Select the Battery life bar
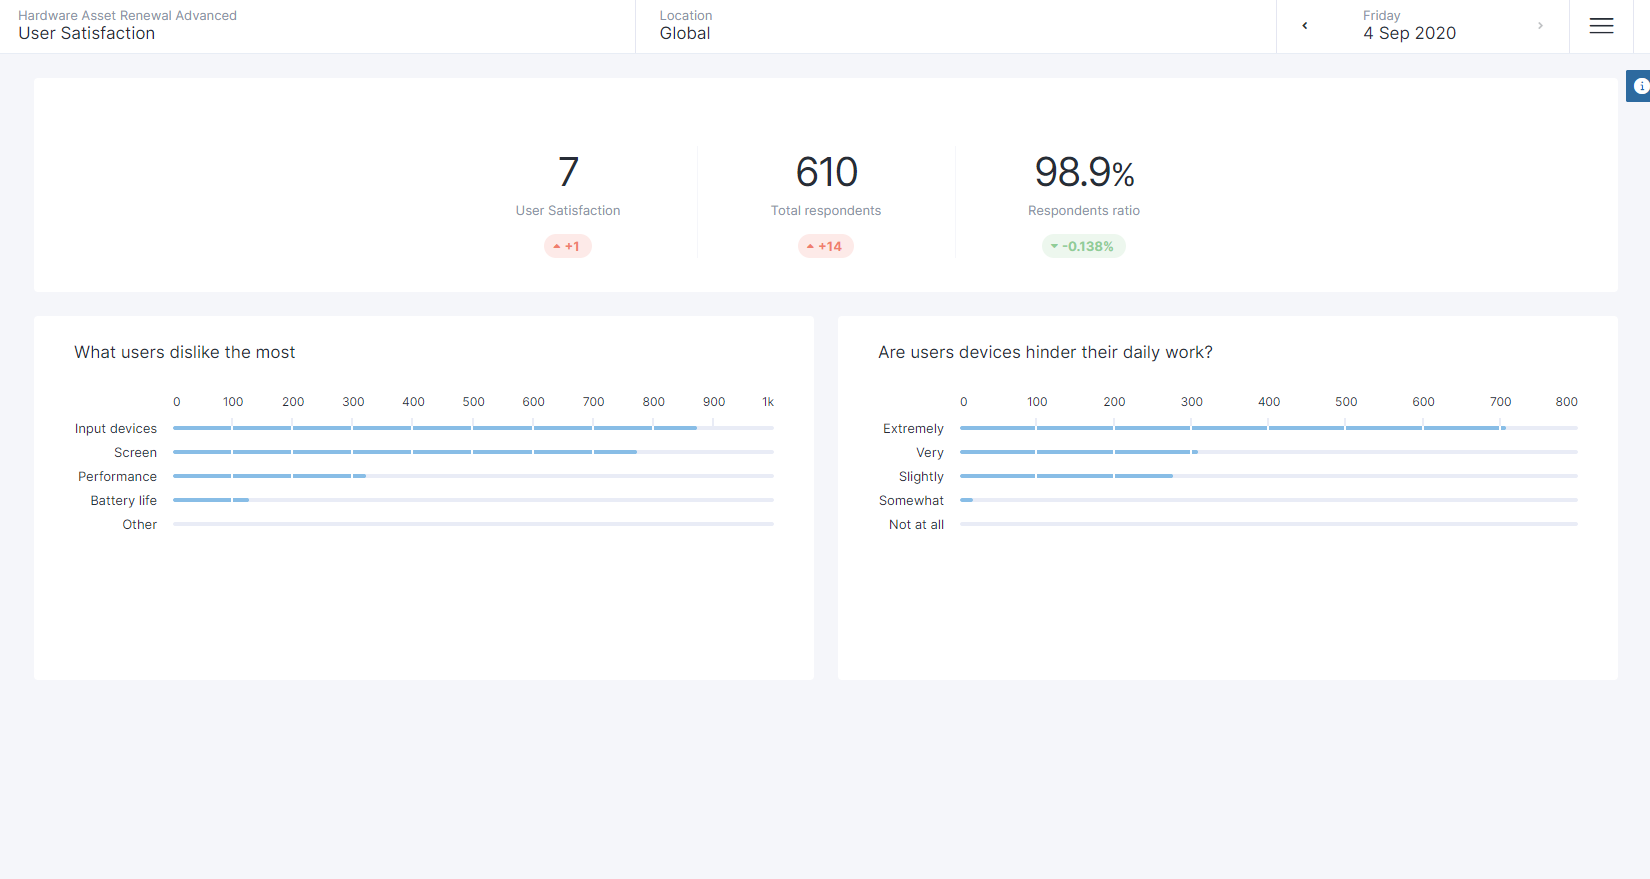 pyautogui.click(x=211, y=500)
